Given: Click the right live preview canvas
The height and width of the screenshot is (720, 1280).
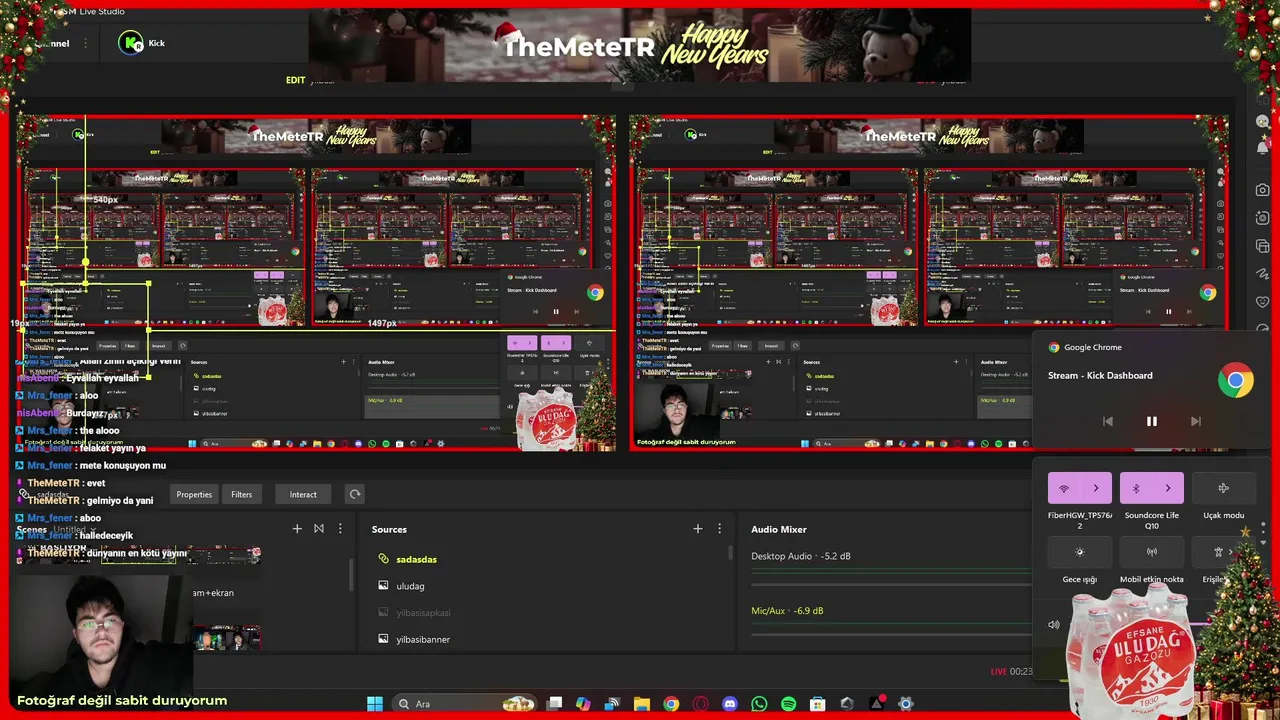Looking at the screenshot, I should coord(929,283).
